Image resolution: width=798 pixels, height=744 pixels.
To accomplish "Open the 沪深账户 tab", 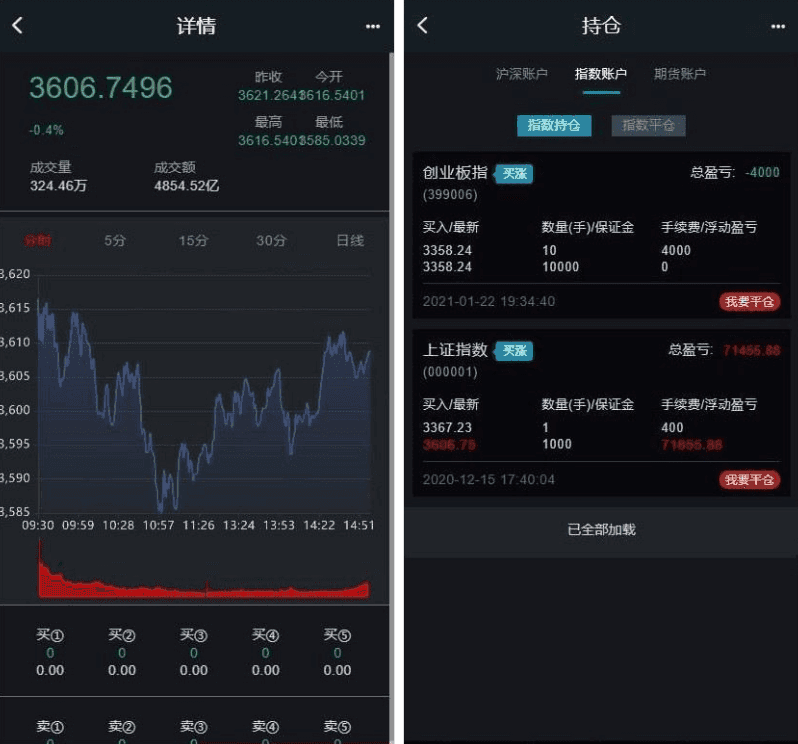I will point(522,74).
